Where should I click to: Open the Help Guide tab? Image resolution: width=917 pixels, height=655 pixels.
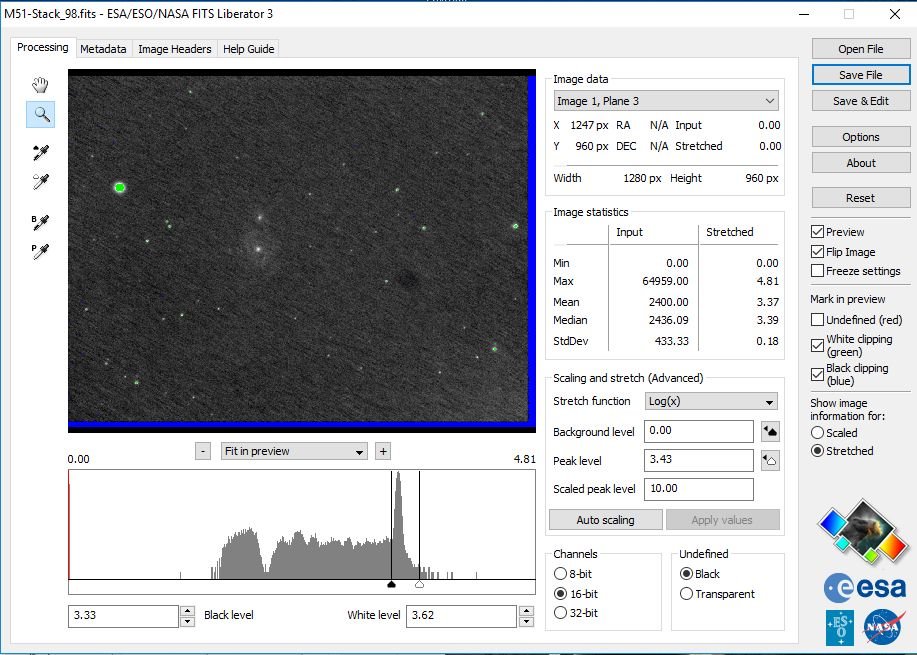pyautogui.click(x=248, y=49)
